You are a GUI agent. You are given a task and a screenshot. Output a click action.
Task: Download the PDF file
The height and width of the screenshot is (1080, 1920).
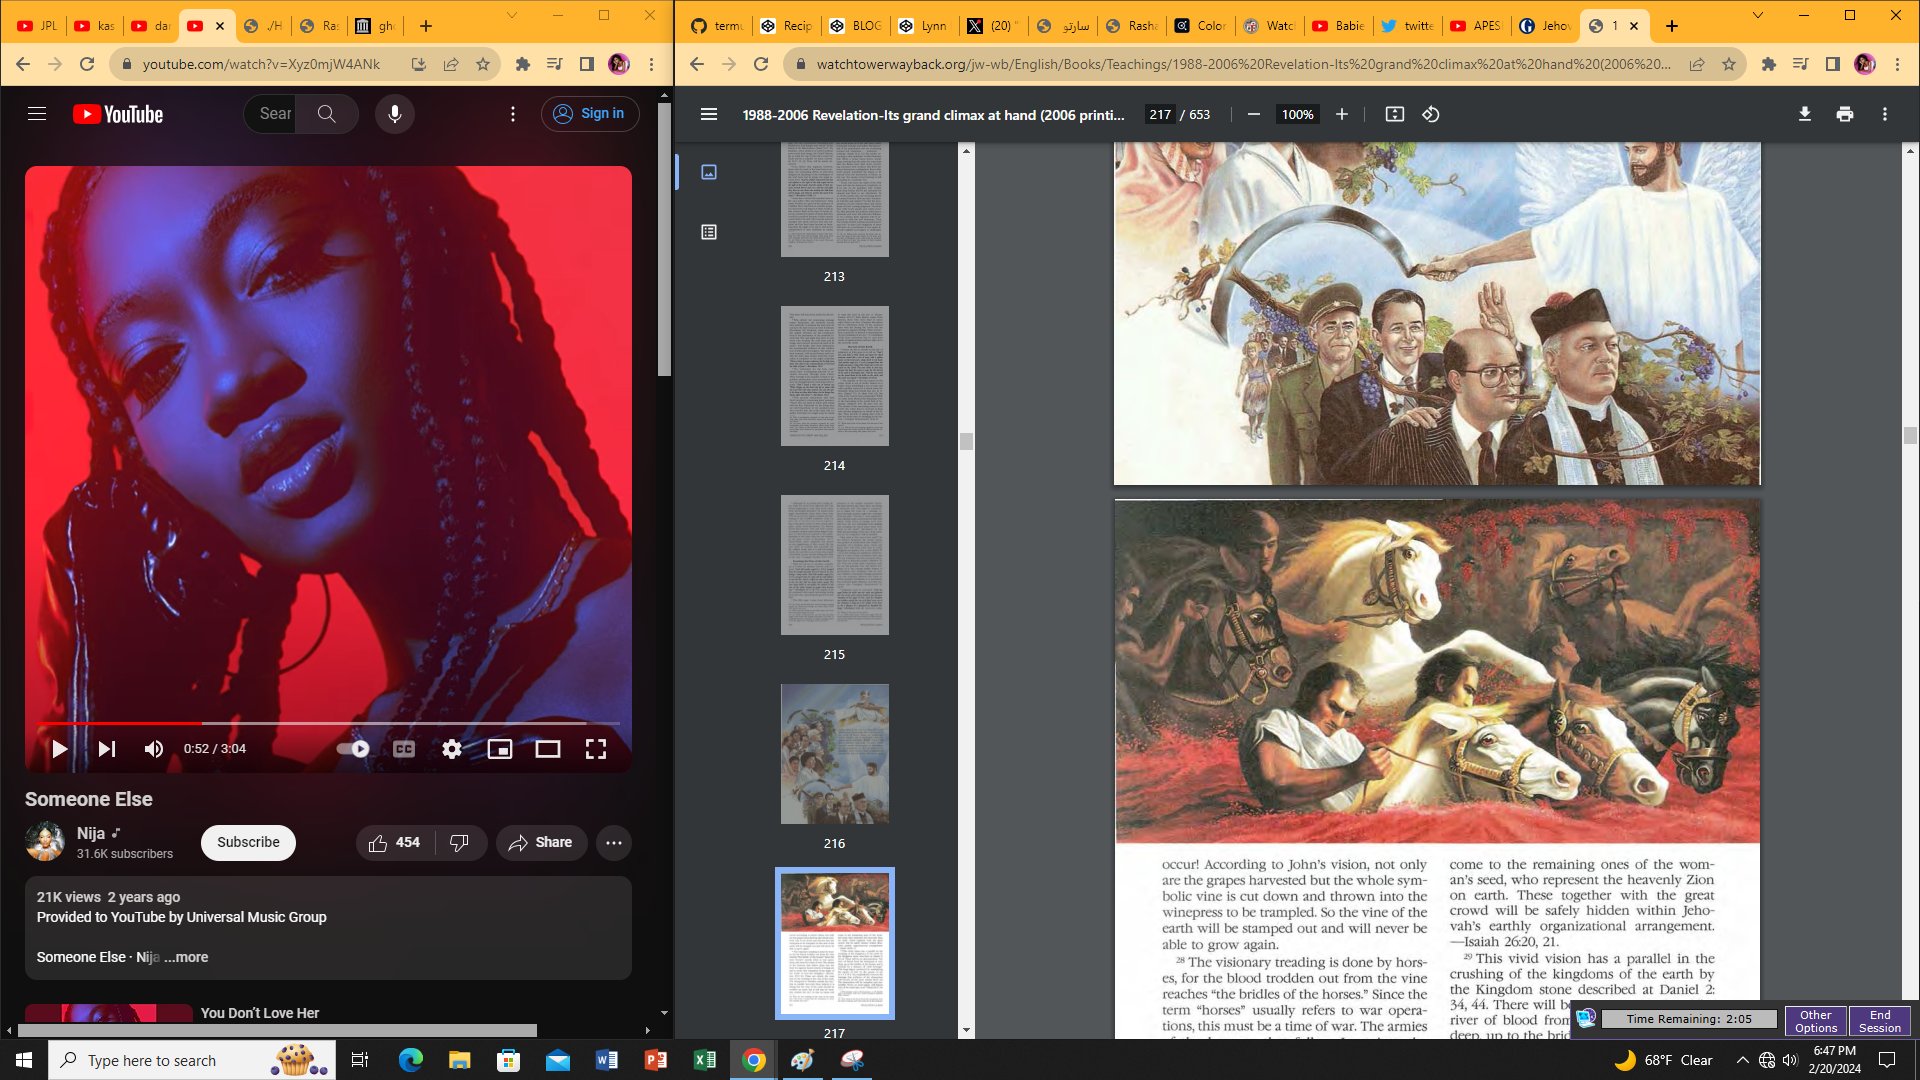pyautogui.click(x=1805, y=114)
